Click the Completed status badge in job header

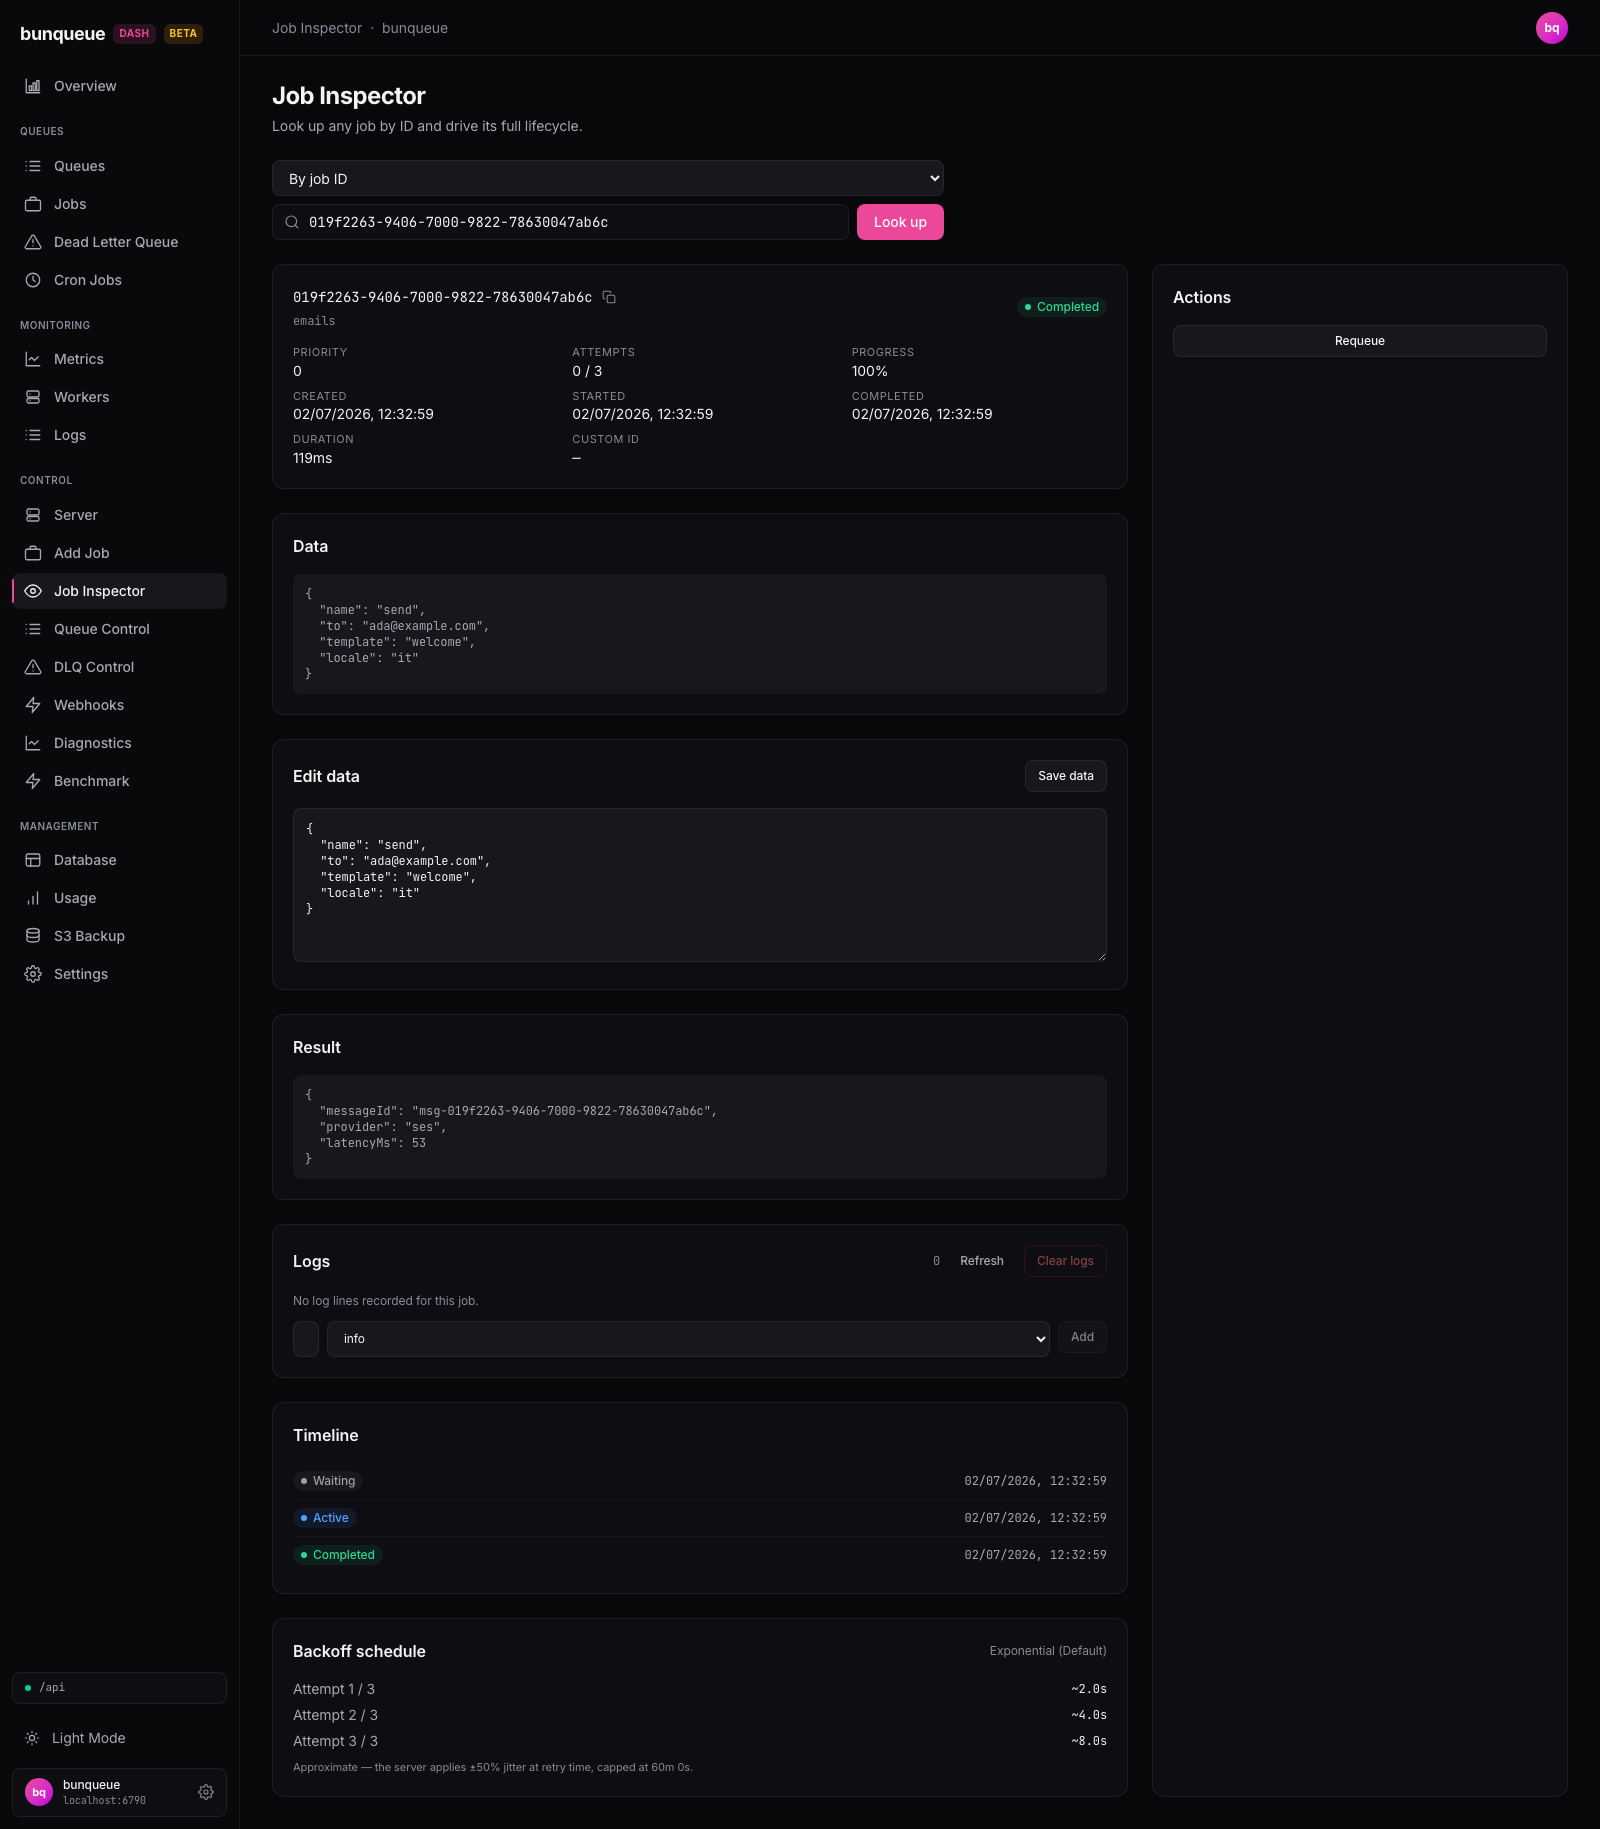click(1062, 307)
